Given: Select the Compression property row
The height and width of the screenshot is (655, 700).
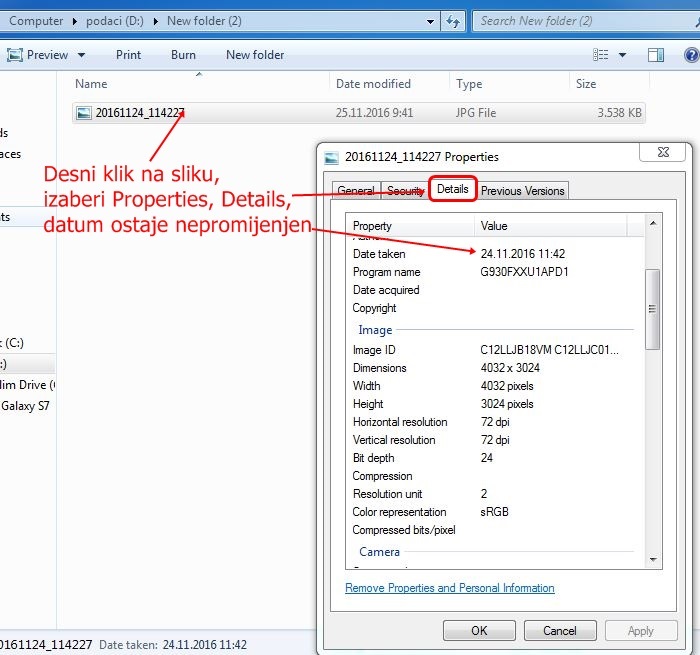Looking at the screenshot, I should click(496, 476).
